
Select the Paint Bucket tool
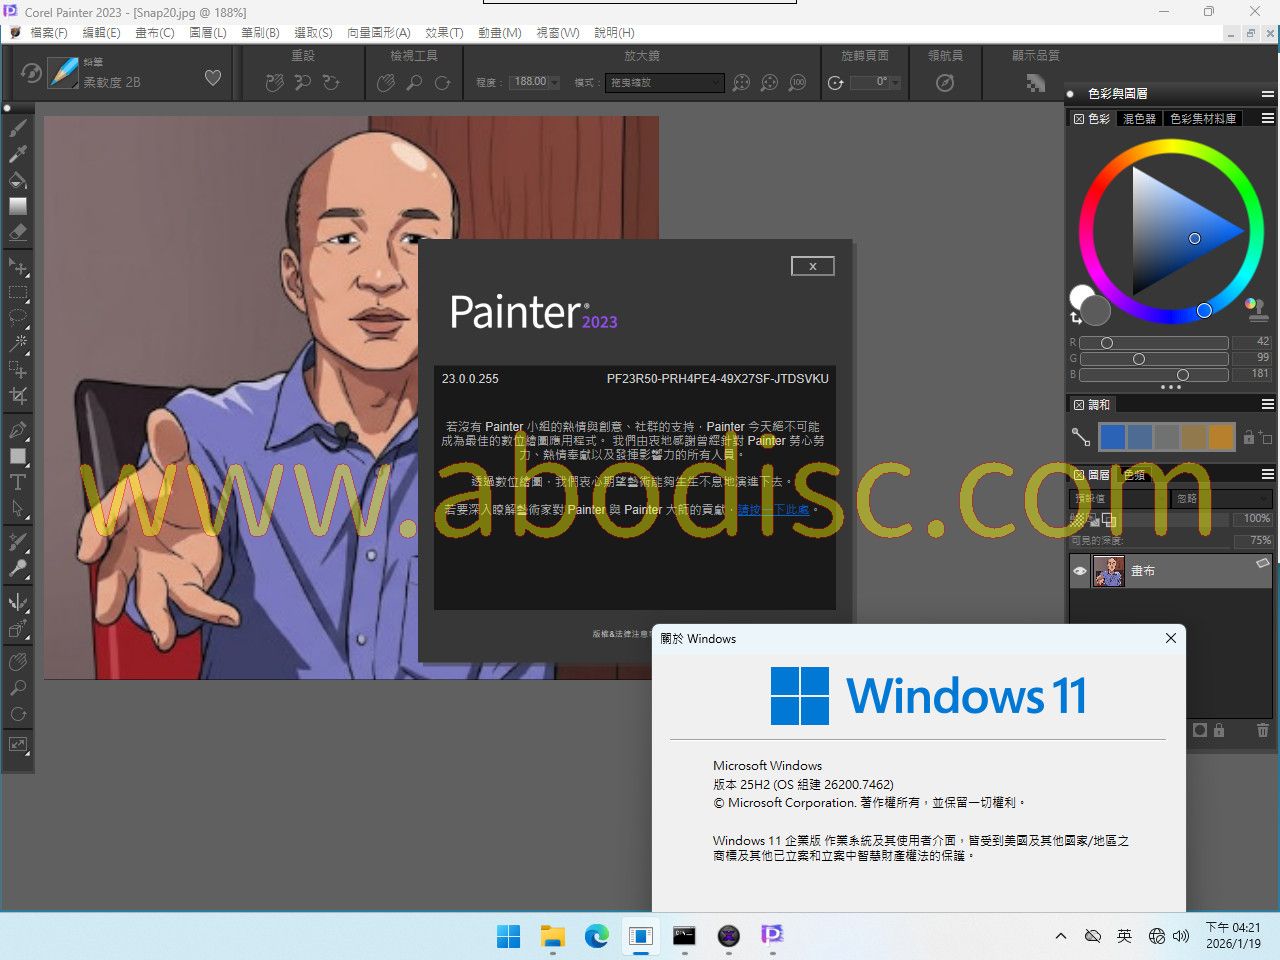(18, 180)
